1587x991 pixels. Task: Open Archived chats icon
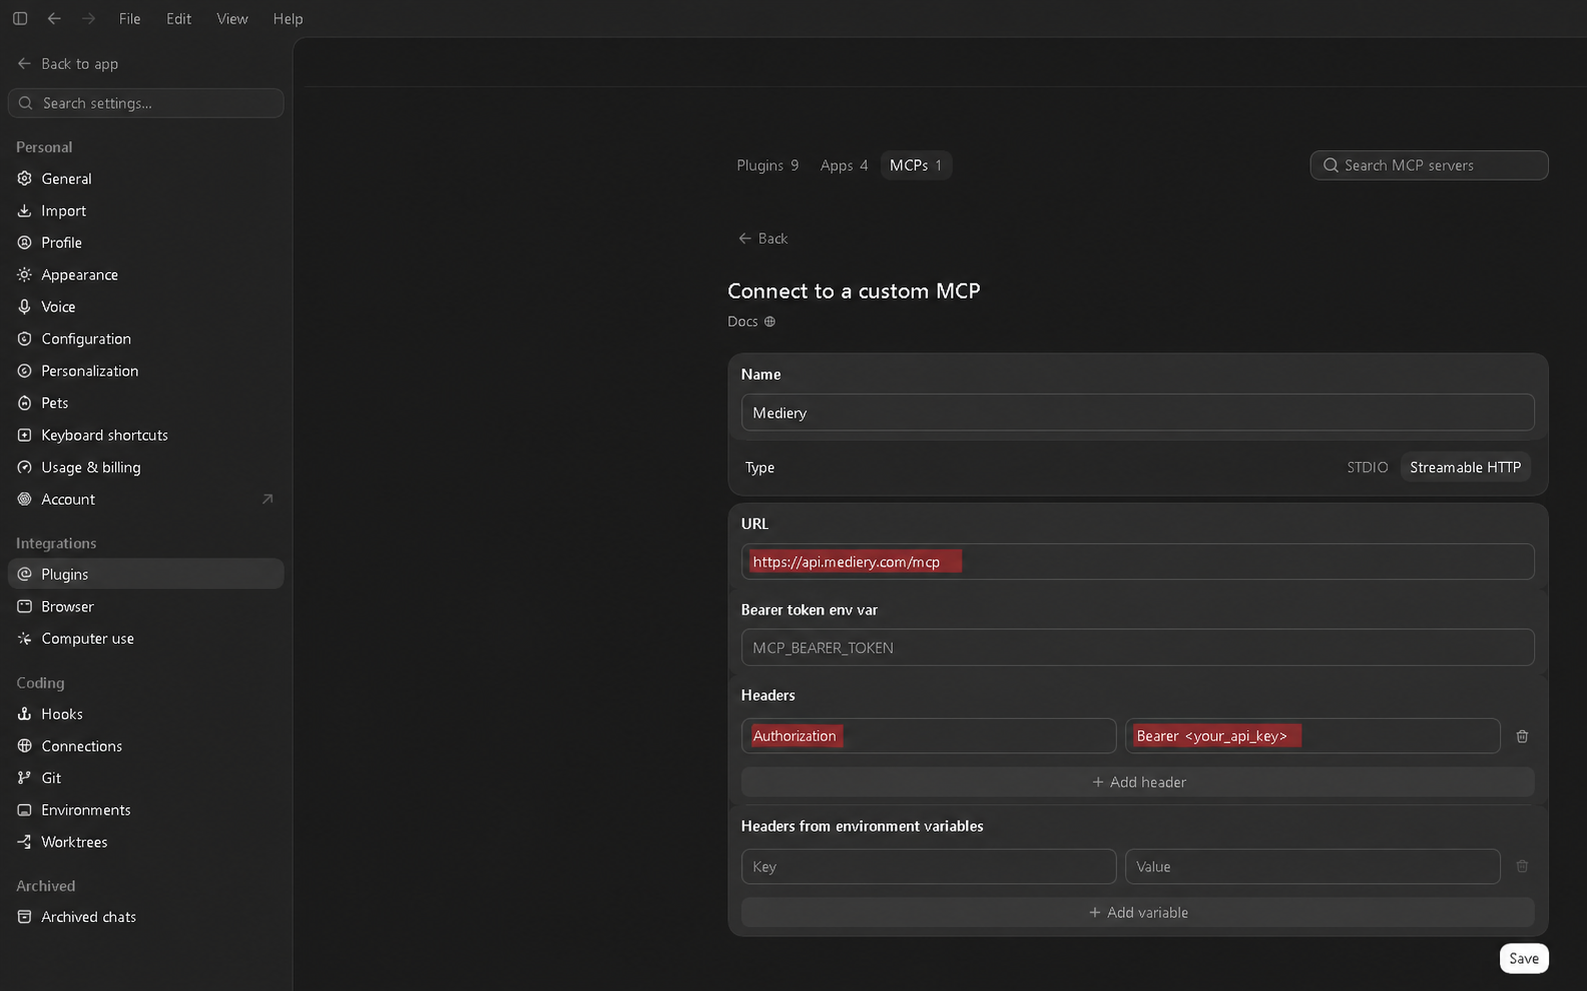click(25, 917)
